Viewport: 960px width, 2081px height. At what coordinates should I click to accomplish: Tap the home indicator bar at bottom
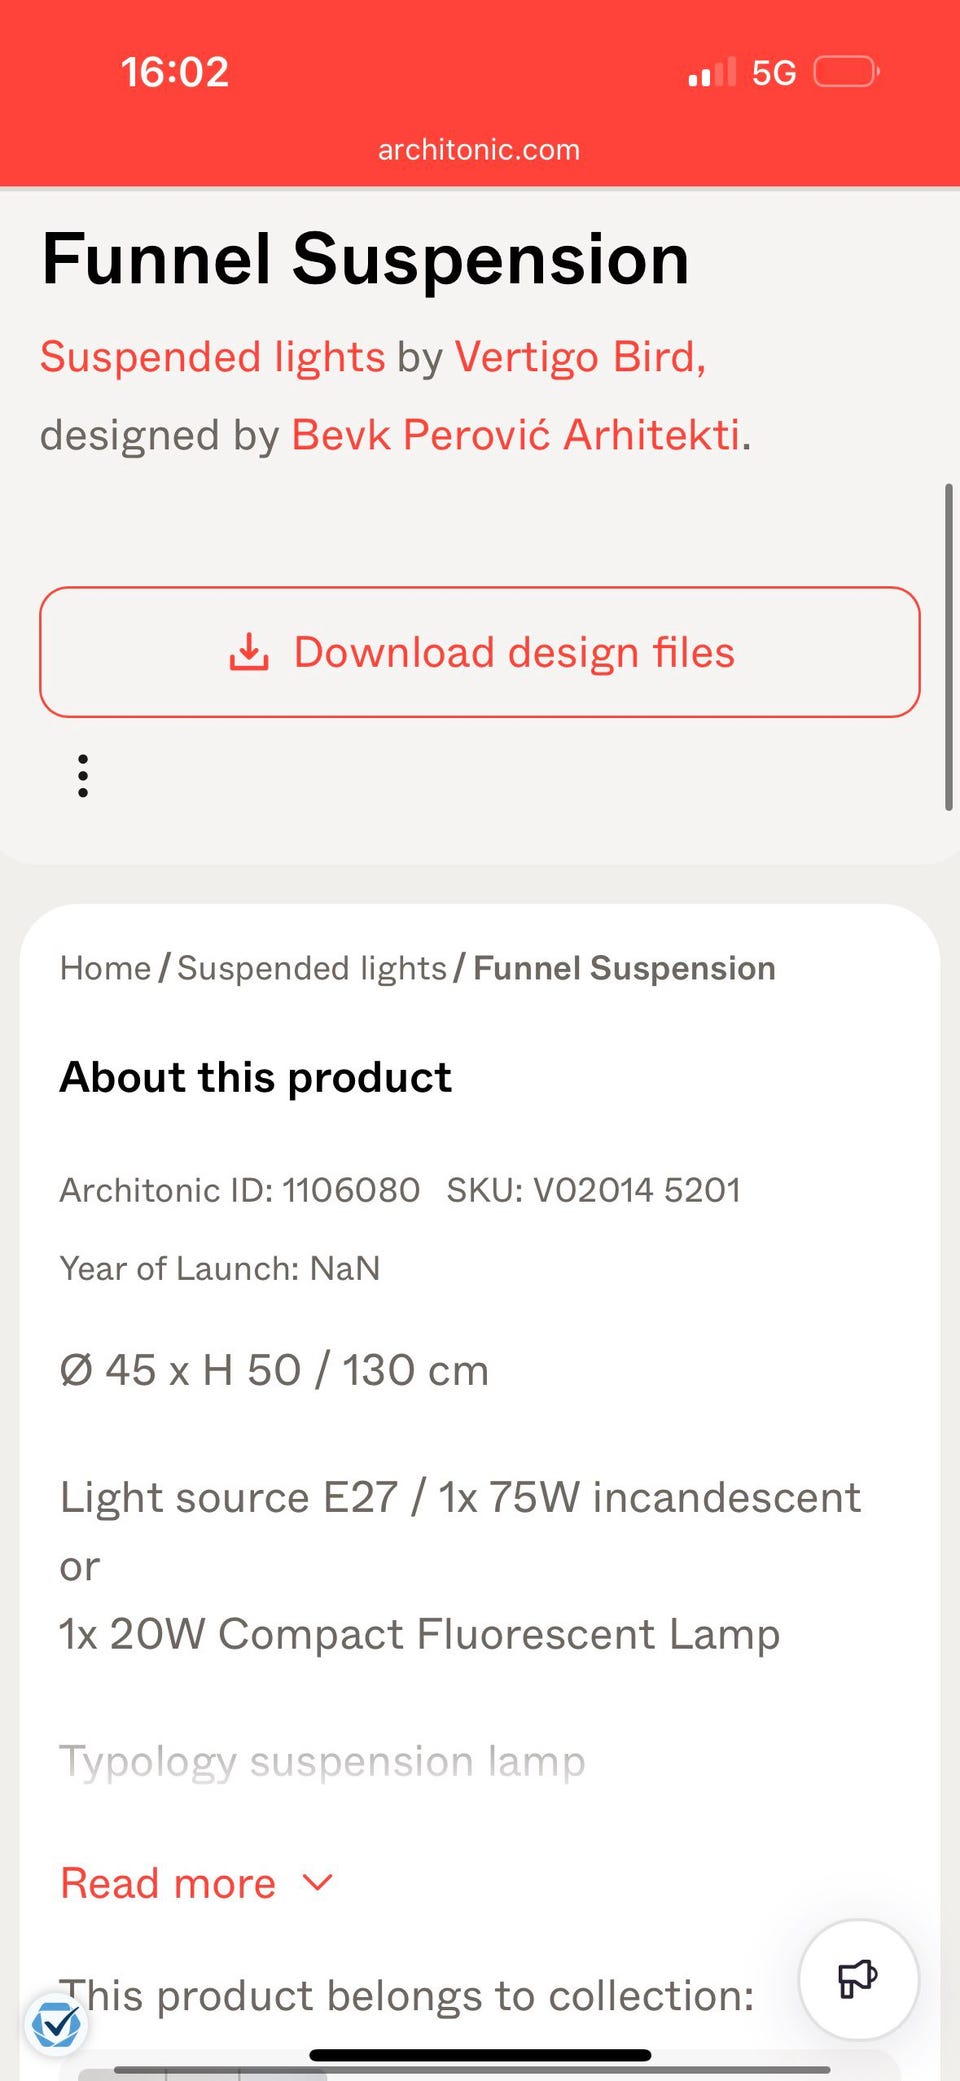pyautogui.click(x=480, y=2055)
